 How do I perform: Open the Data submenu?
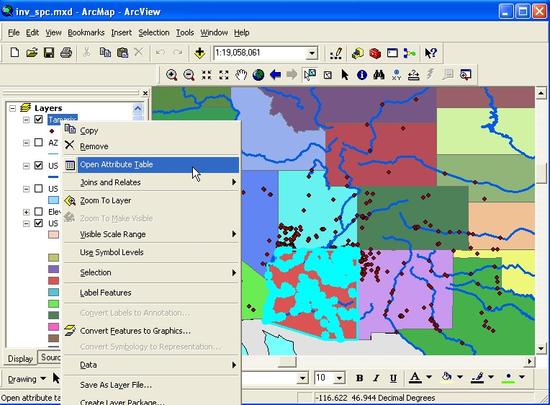point(152,365)
